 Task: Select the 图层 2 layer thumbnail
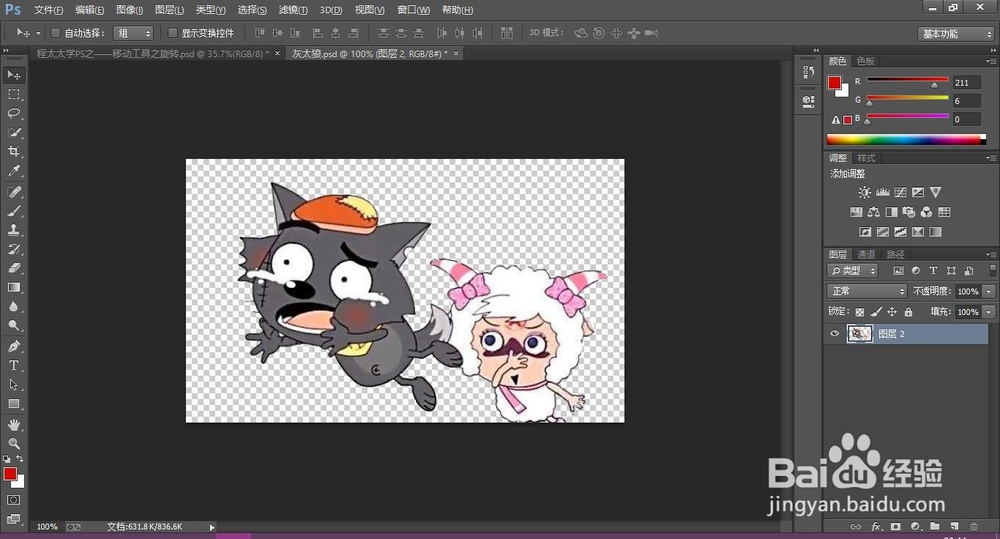859,334
